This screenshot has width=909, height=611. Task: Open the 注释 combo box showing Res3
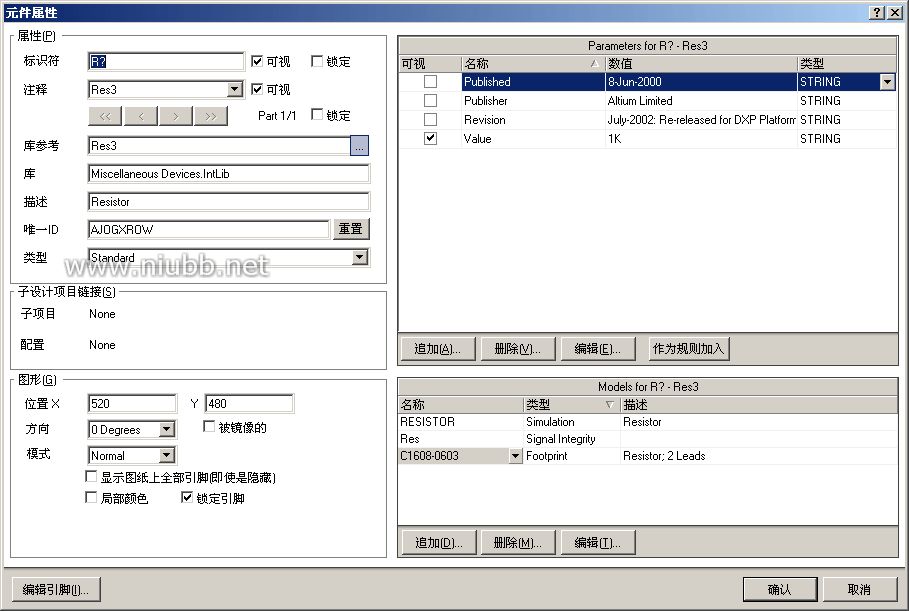[x=235, y=90]
